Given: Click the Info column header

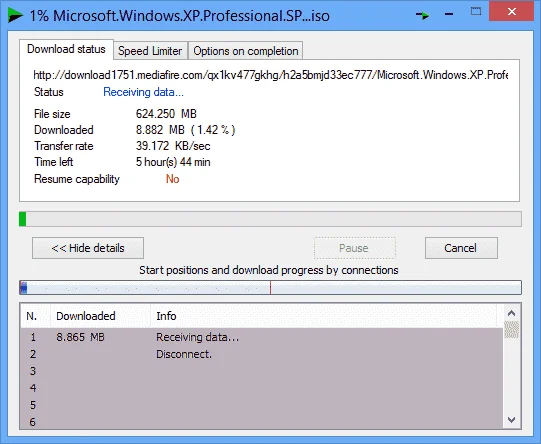Looking at the screenshot, I should click(x=324, y=316).
